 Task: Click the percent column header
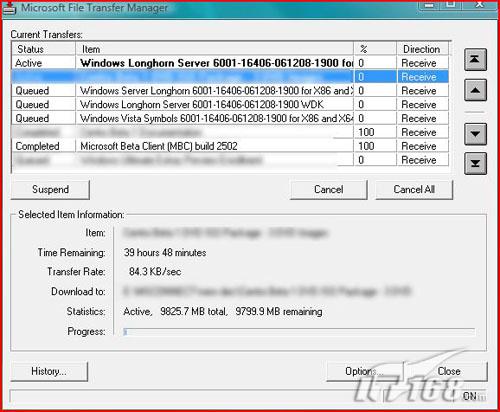[x=375, y=49]
